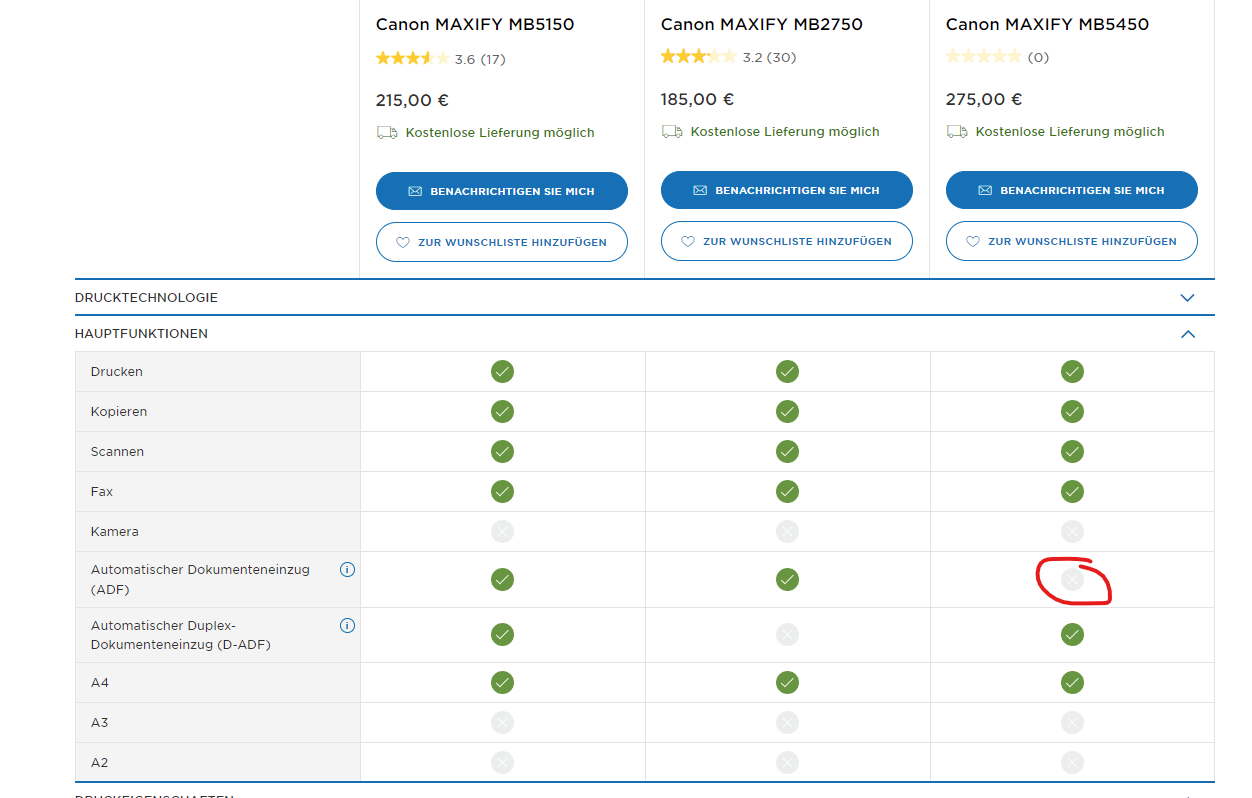Click the grey Kamera cross for MB5150

pyautogui.click(x=502, y=532)
